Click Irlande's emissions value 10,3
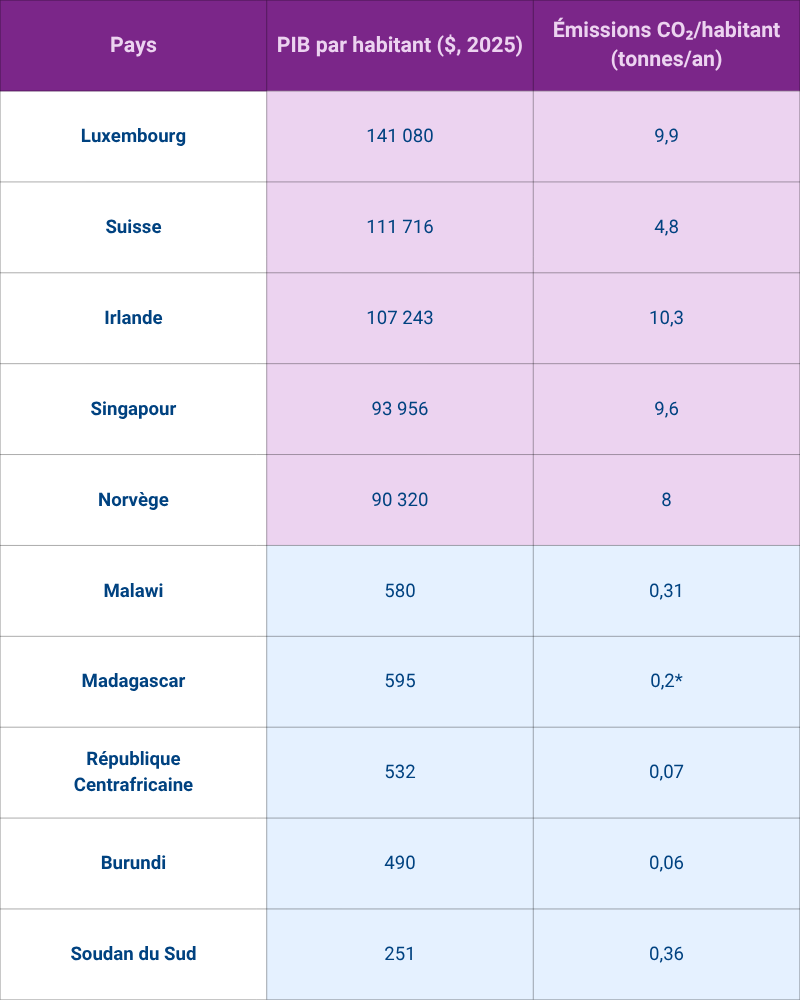The image size is (800, 1000). tap(666, 318)
